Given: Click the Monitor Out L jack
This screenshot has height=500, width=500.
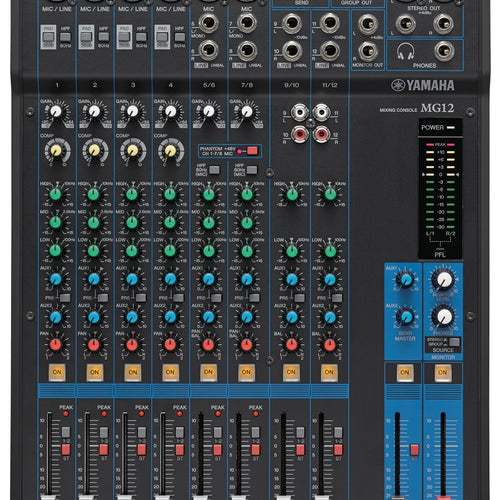Looking at the screenshot, I should [368, 23].
